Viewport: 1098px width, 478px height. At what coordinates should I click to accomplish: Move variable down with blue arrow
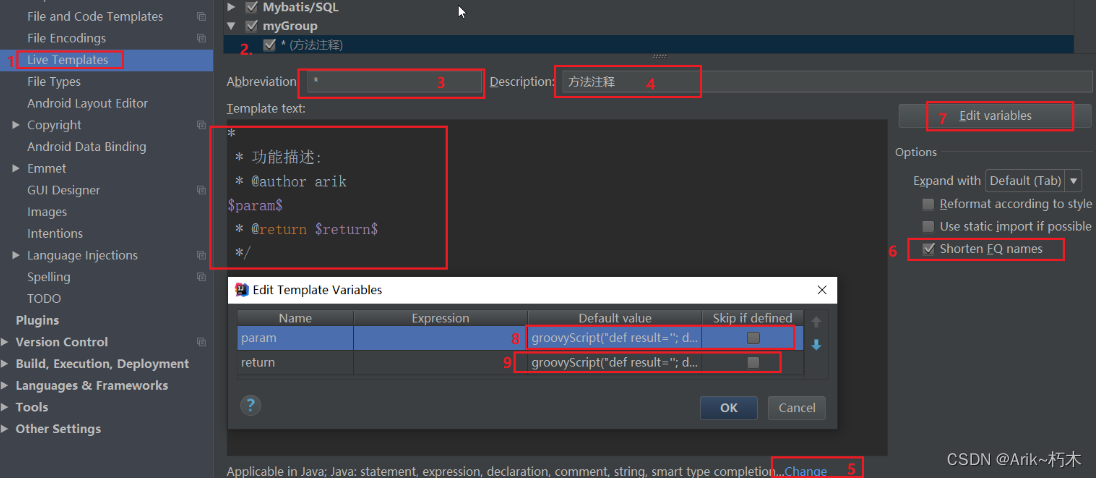click(x=816, y=345)
